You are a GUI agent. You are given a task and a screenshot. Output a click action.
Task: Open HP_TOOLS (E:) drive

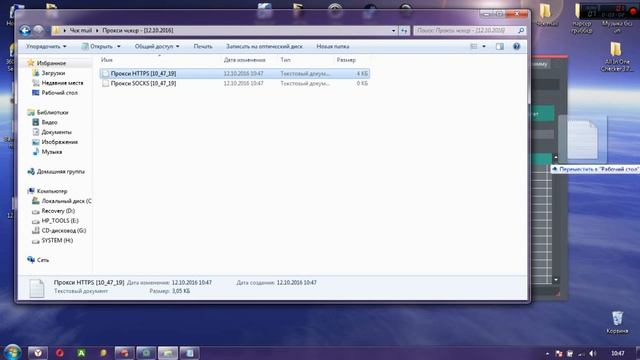[x=60, y=220]
